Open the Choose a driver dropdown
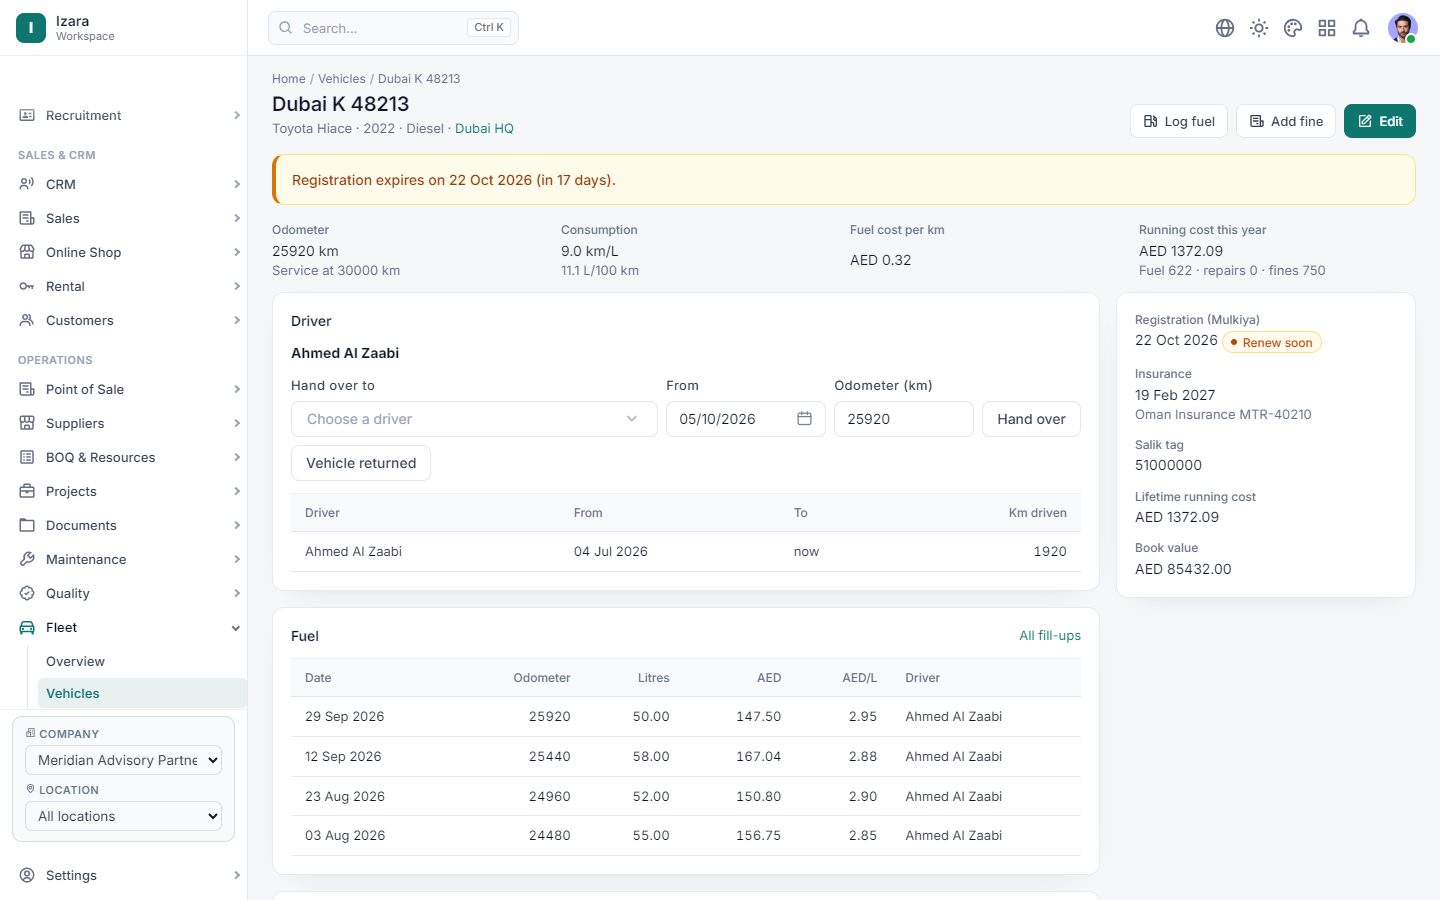 tap(474, 419)
